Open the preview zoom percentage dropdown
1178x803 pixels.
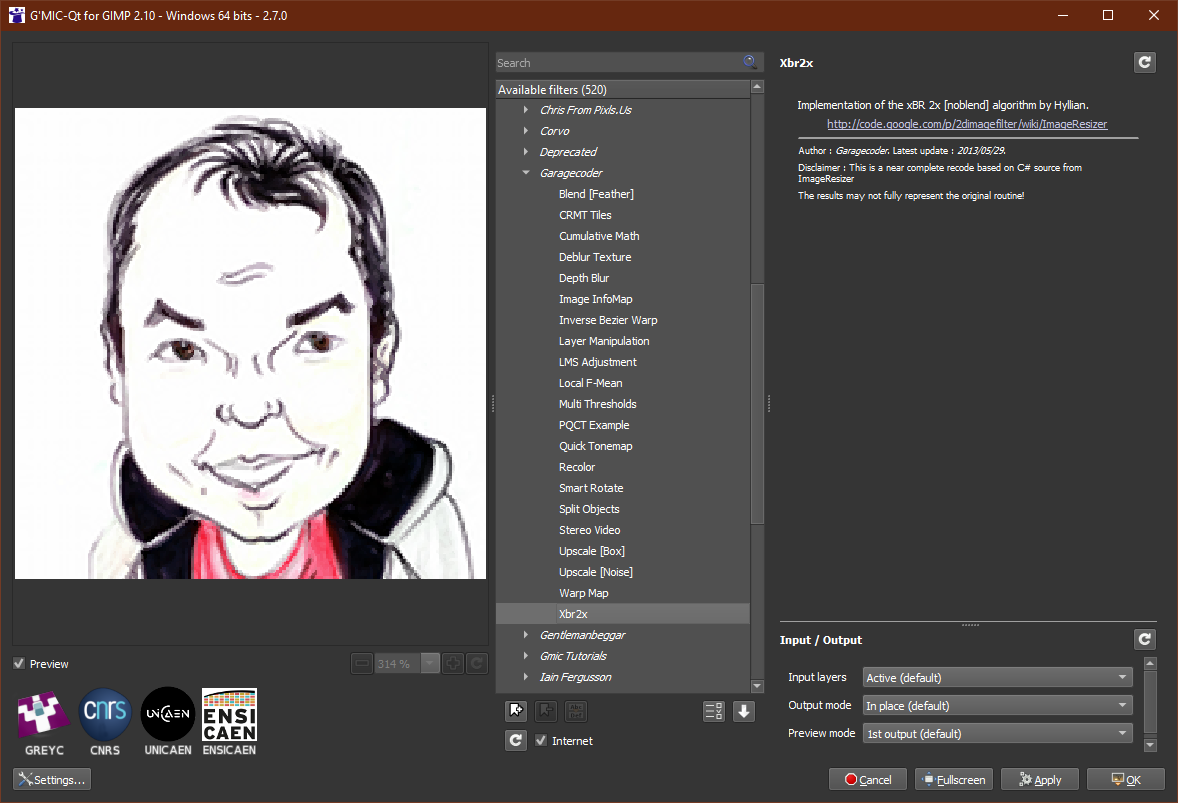click(x=430, y=663)
